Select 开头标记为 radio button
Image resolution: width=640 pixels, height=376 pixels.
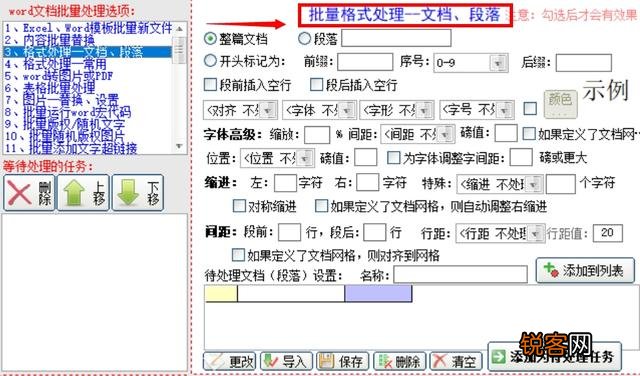pyautogui.click(x=210, y=61)
